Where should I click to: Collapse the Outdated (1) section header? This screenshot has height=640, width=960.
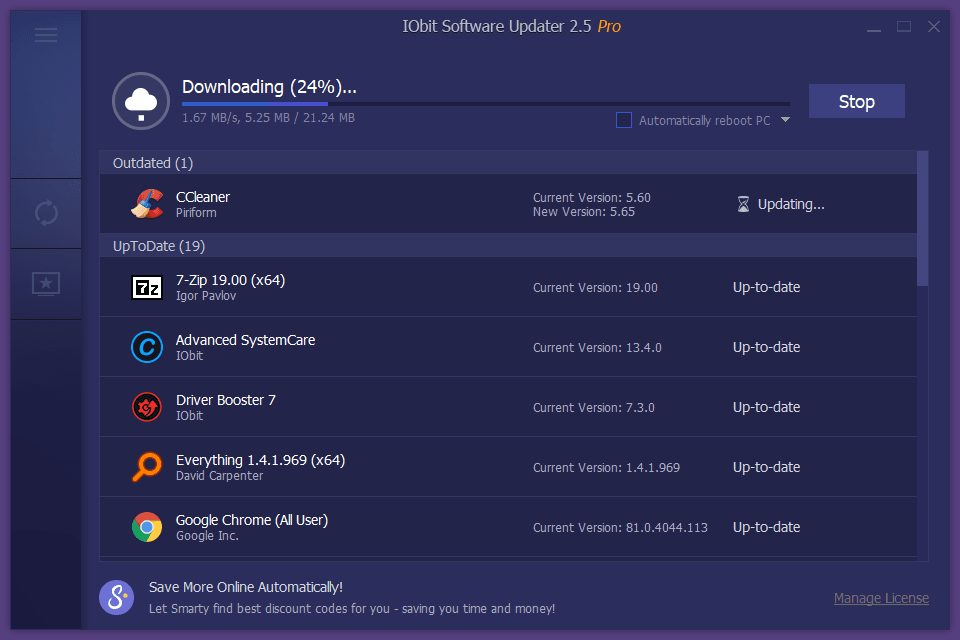(x=153, y=162)
